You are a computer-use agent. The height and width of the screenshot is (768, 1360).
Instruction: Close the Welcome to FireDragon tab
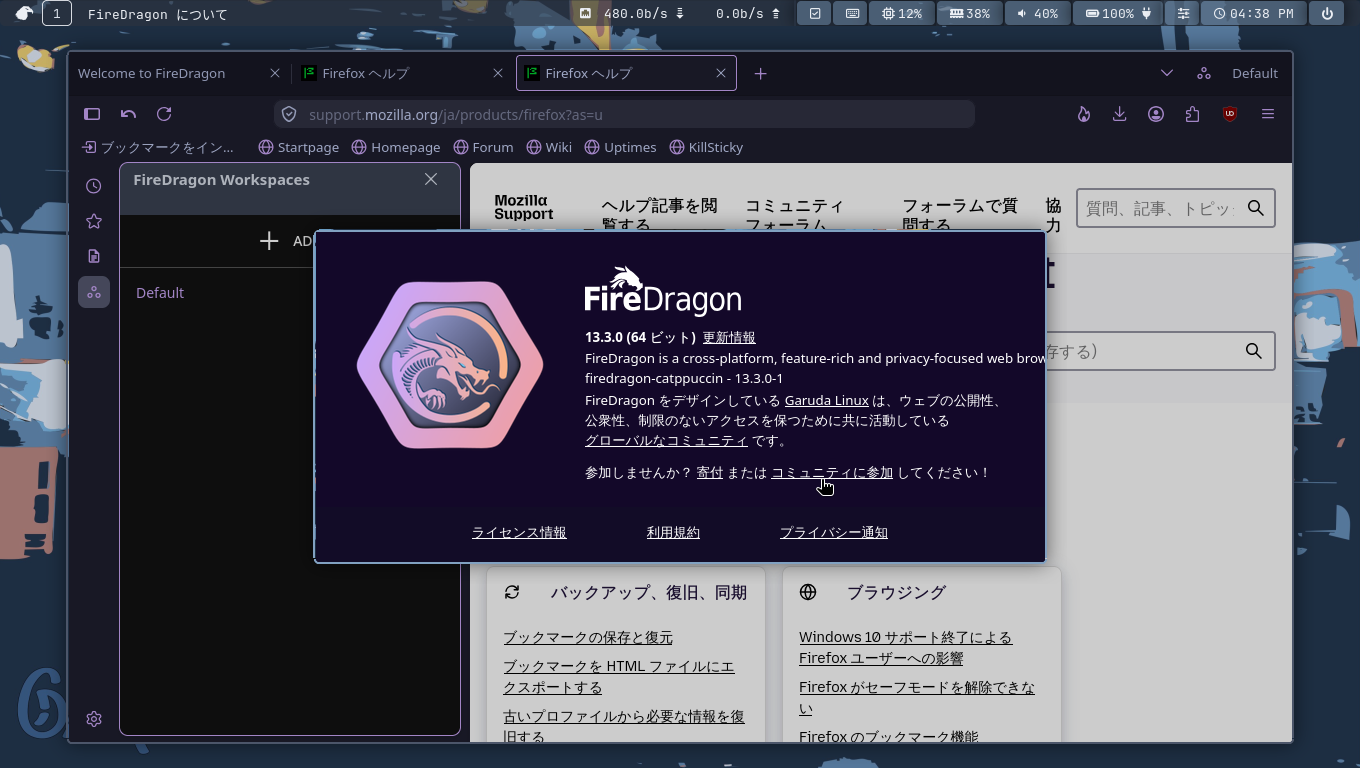tap(275, 73)
